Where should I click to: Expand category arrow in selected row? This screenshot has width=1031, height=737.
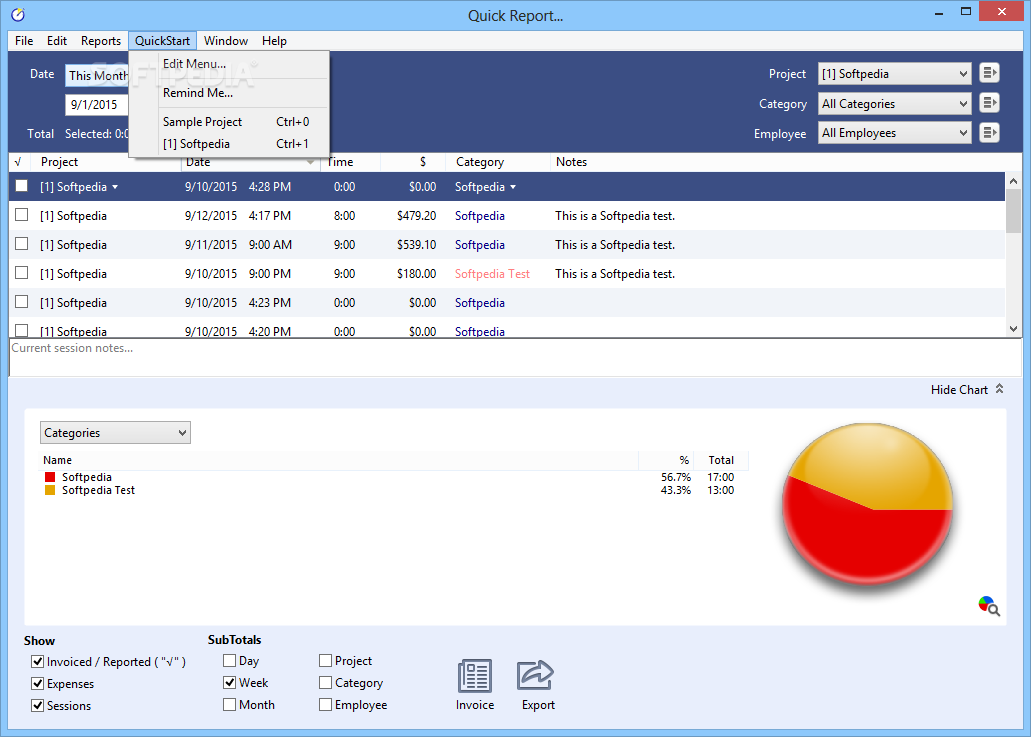click(x=513, y=187)
